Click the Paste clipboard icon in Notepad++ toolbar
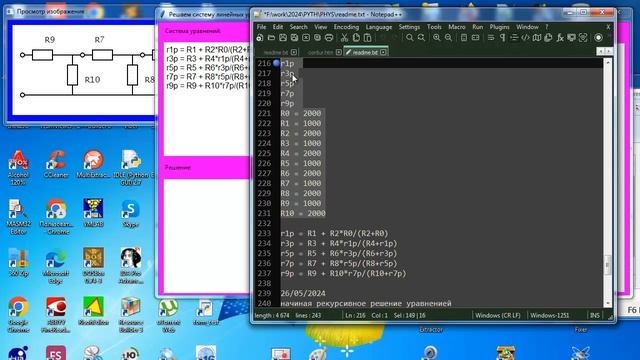 (x=367, y=38)
